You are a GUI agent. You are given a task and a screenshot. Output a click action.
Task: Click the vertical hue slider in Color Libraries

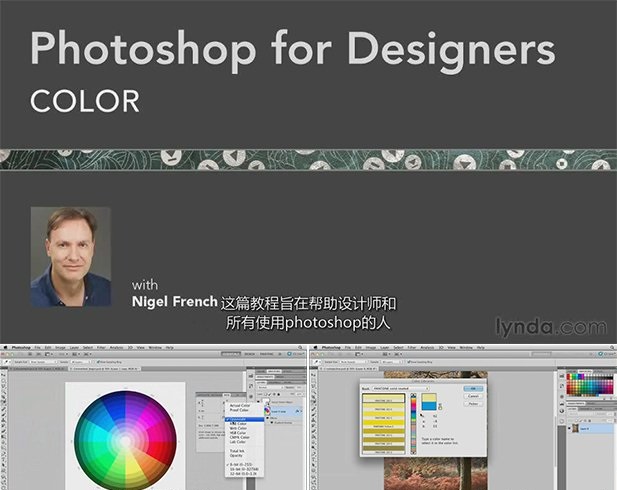click(x=413, y=424)
